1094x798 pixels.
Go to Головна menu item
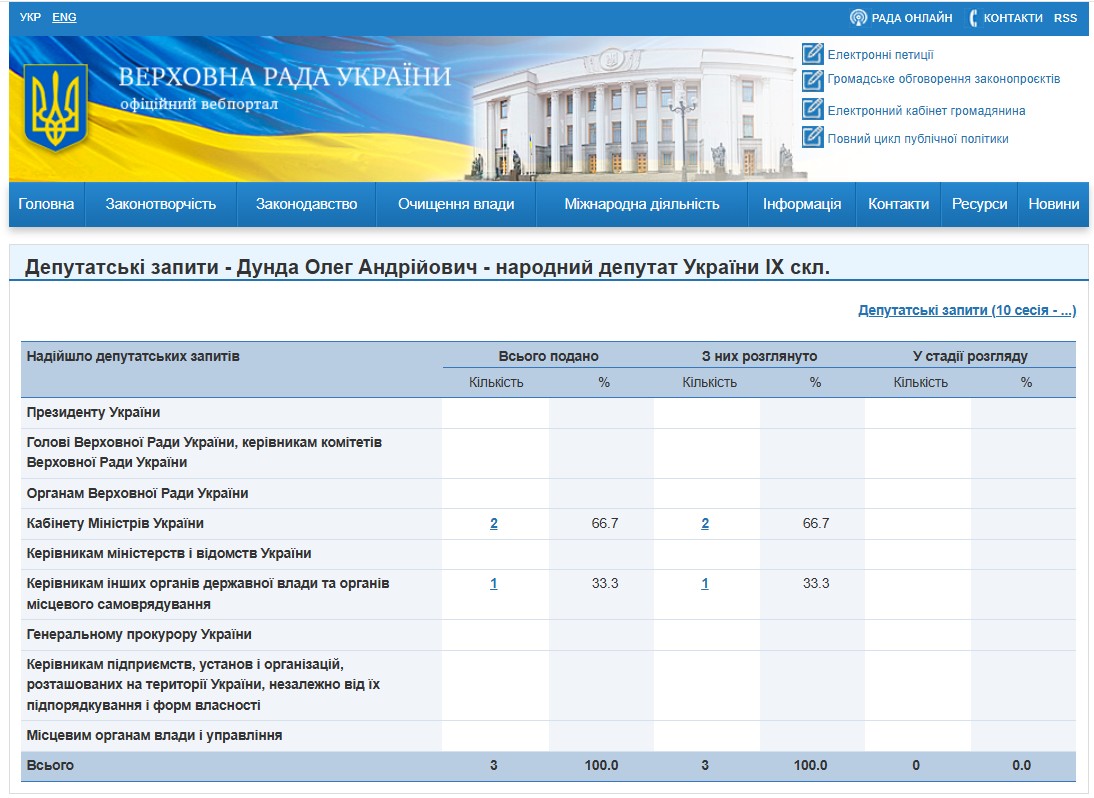coord(46,204)
